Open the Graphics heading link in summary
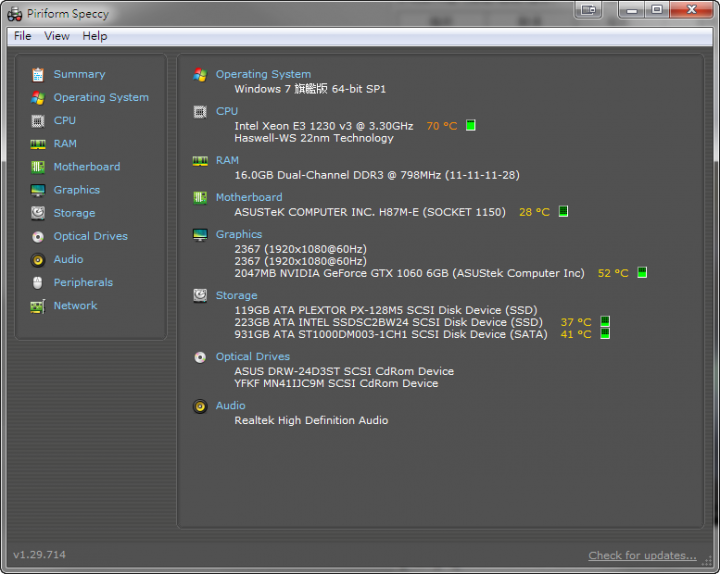The image size is (720, 574). tap(239, 234)
